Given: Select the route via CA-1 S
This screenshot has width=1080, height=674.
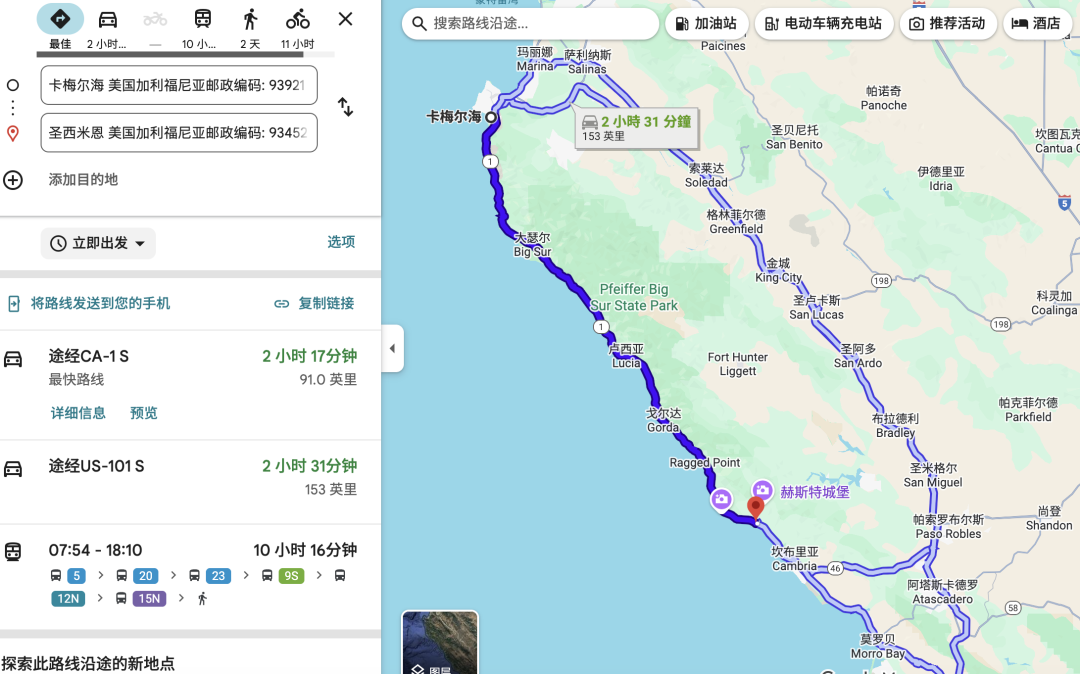Looking at the screenshot, I should (190, 385).
